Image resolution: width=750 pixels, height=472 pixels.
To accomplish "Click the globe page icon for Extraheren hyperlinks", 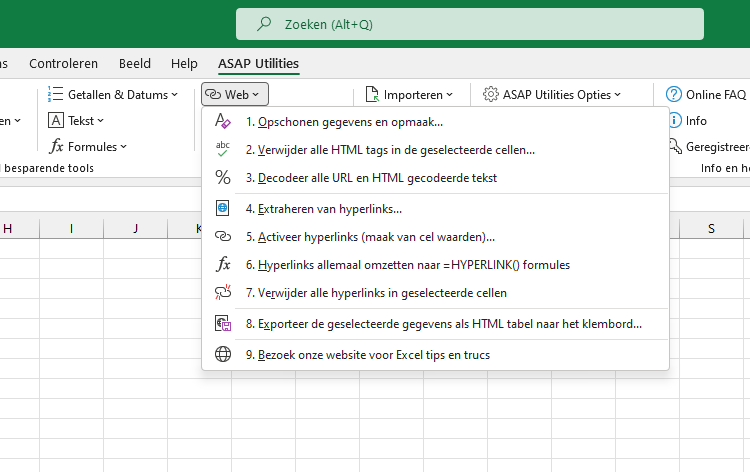I will (223, 209).
